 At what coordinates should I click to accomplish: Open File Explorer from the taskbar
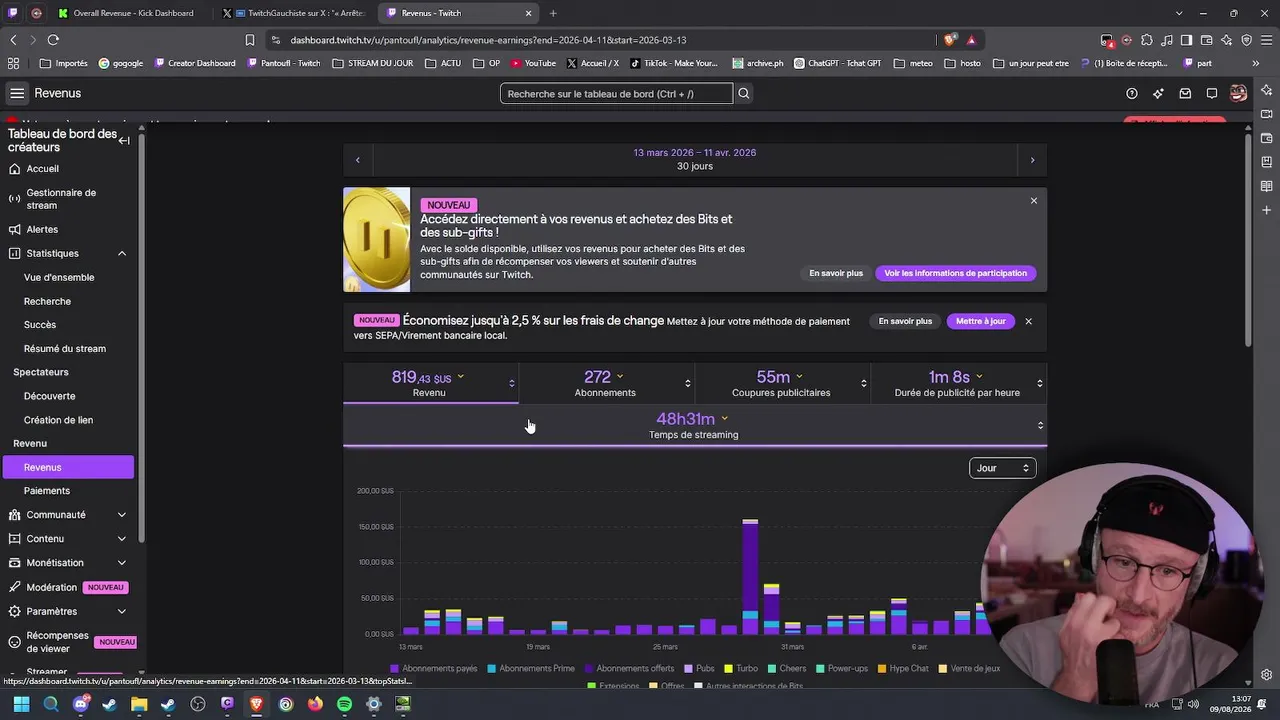(139, 704)
